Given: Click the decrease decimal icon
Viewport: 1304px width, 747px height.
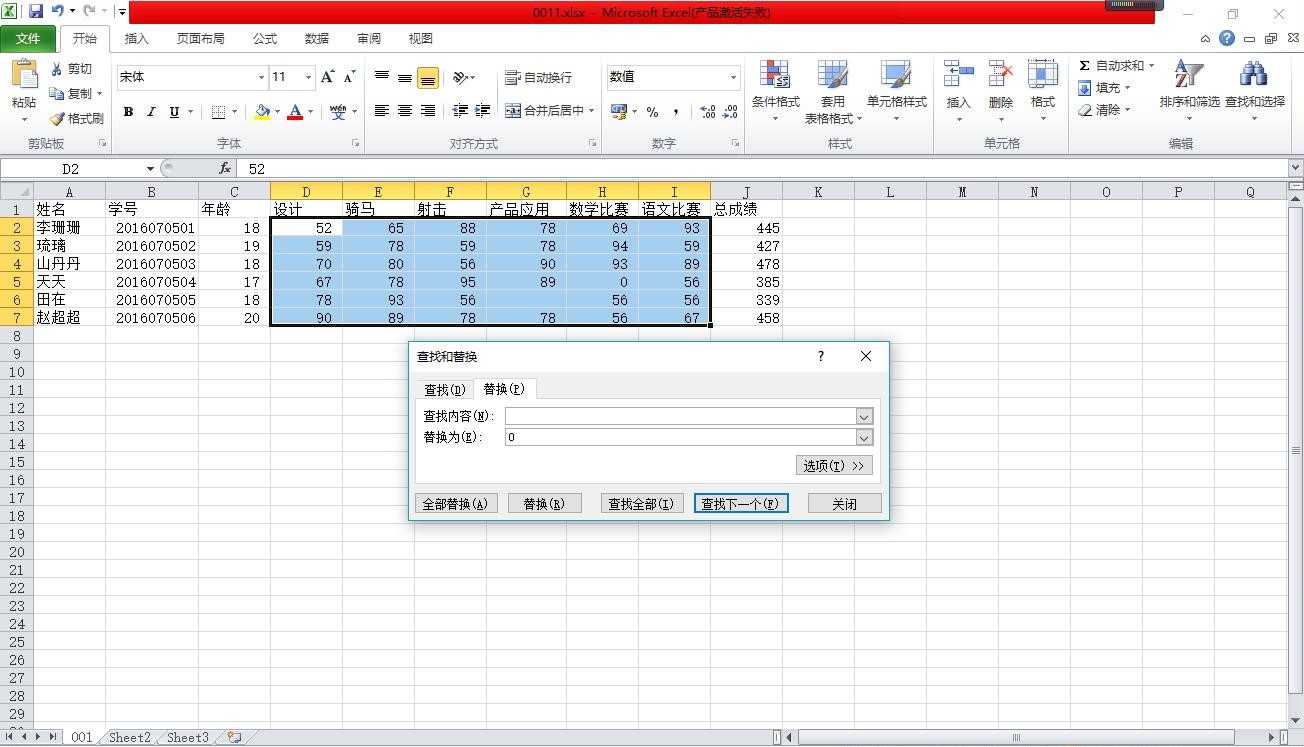Looking at the screenshot, I should [730, 112].
